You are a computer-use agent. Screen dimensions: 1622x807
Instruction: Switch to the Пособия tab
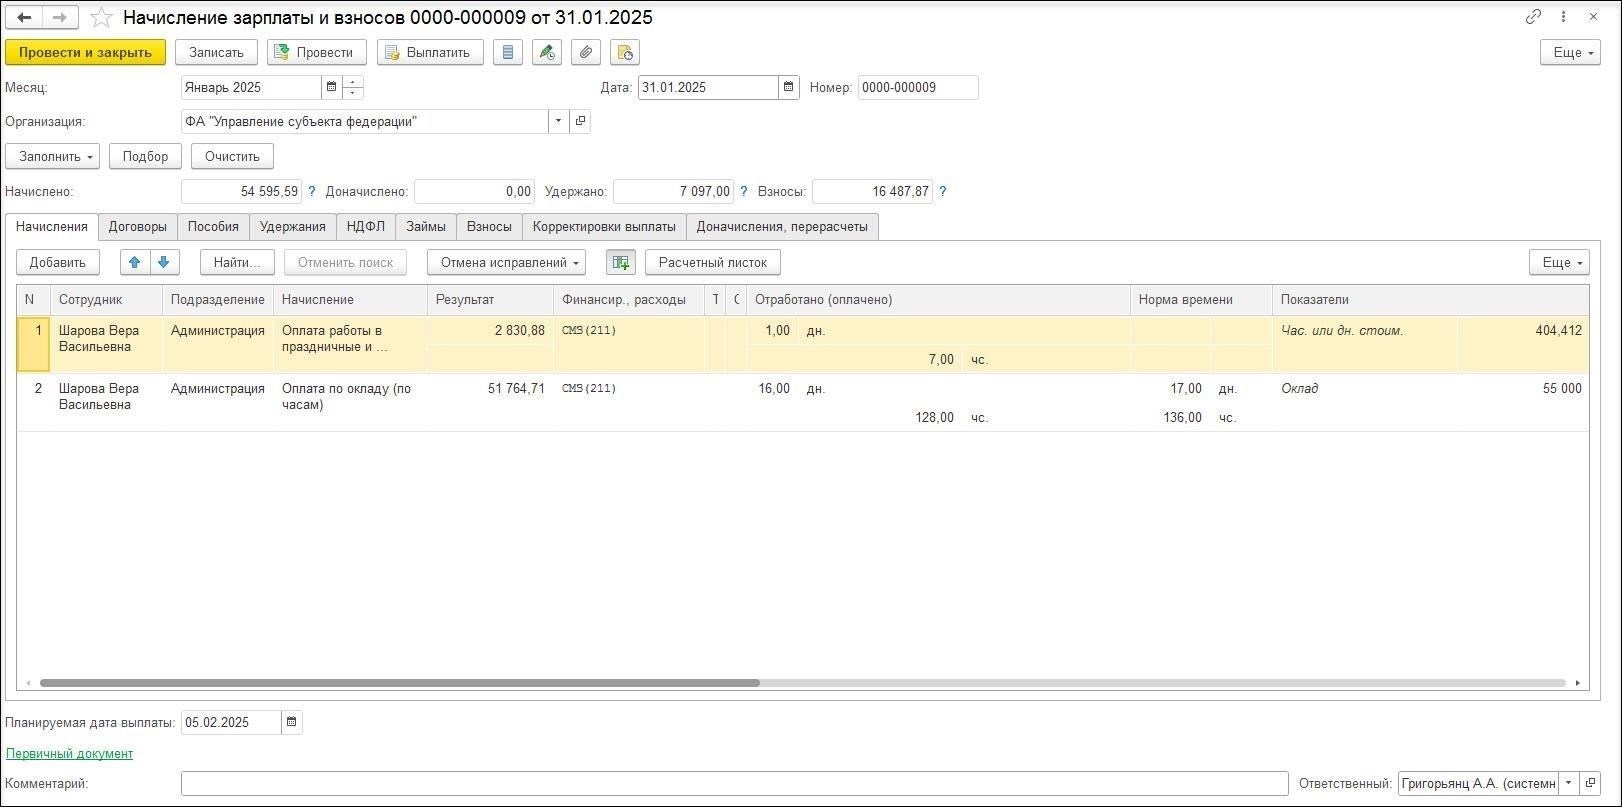213,226
